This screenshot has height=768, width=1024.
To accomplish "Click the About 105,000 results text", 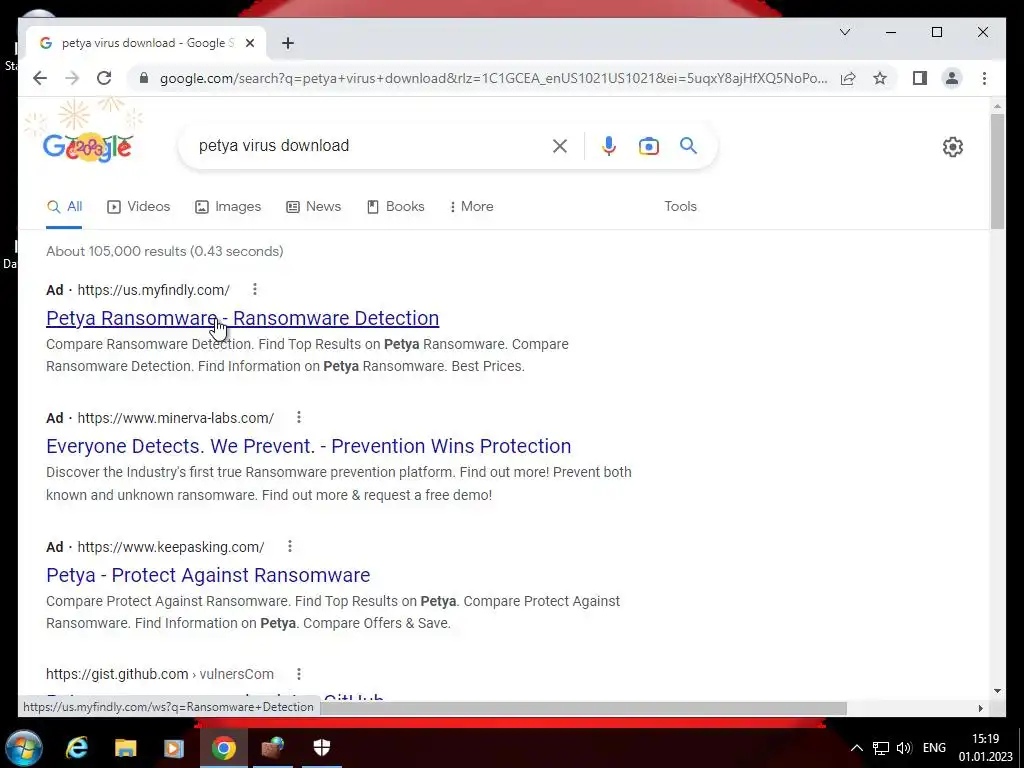I will tap(165, 251).
